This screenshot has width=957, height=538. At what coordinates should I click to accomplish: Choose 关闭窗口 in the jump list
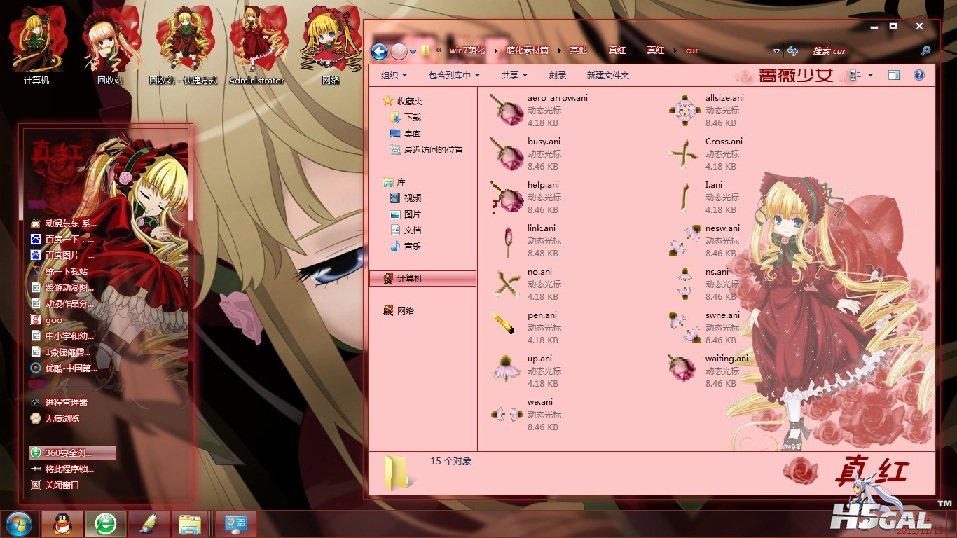pos(55,485)
